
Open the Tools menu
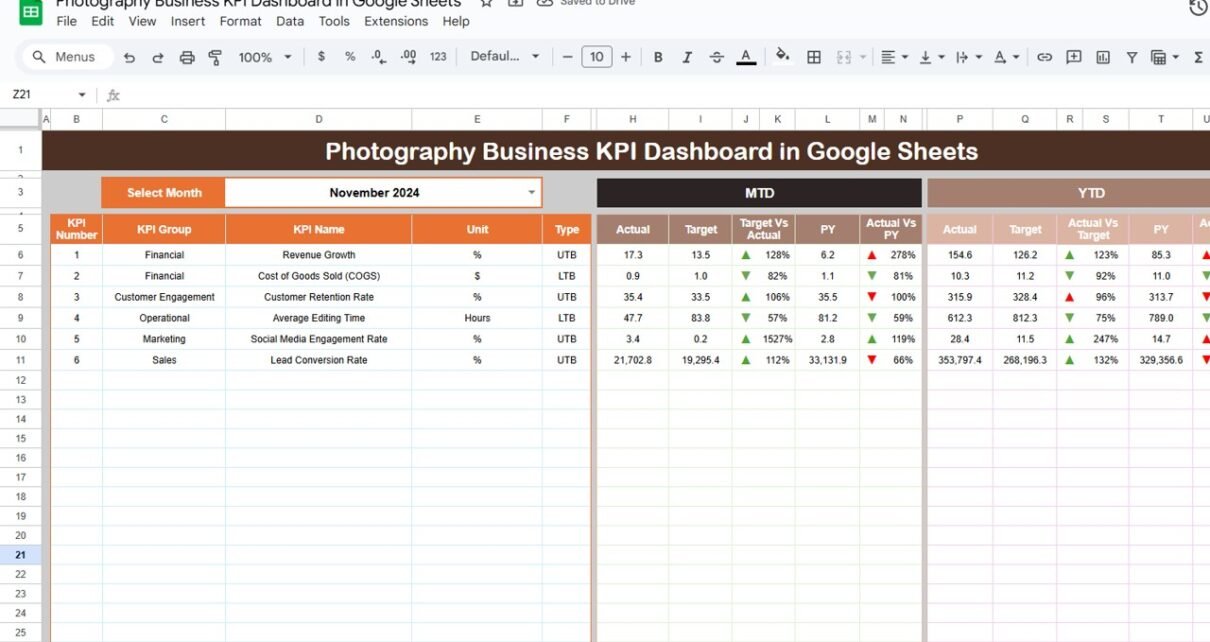tap(334, 21)
